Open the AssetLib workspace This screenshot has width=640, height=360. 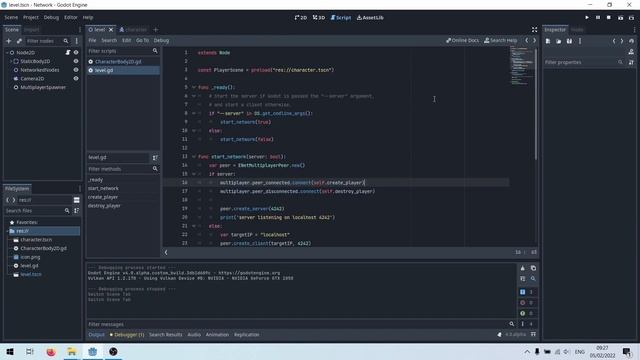coord(370,18)
